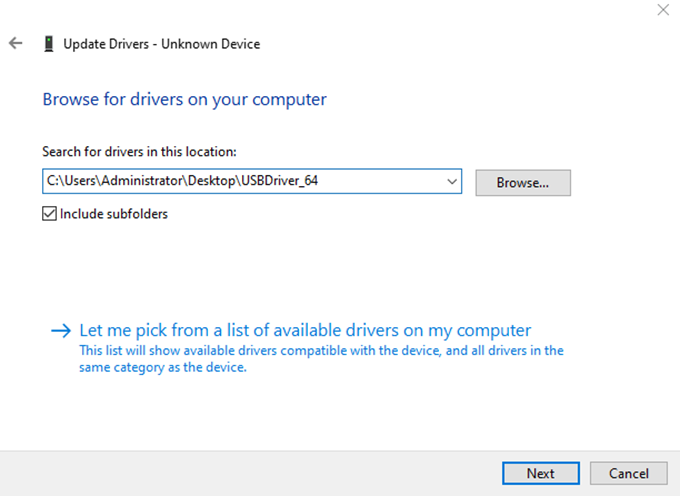Cancel the driver update wizard
The width and height of the screenshot is (680, 496).
pyautogui.click(x=628, y=473)
